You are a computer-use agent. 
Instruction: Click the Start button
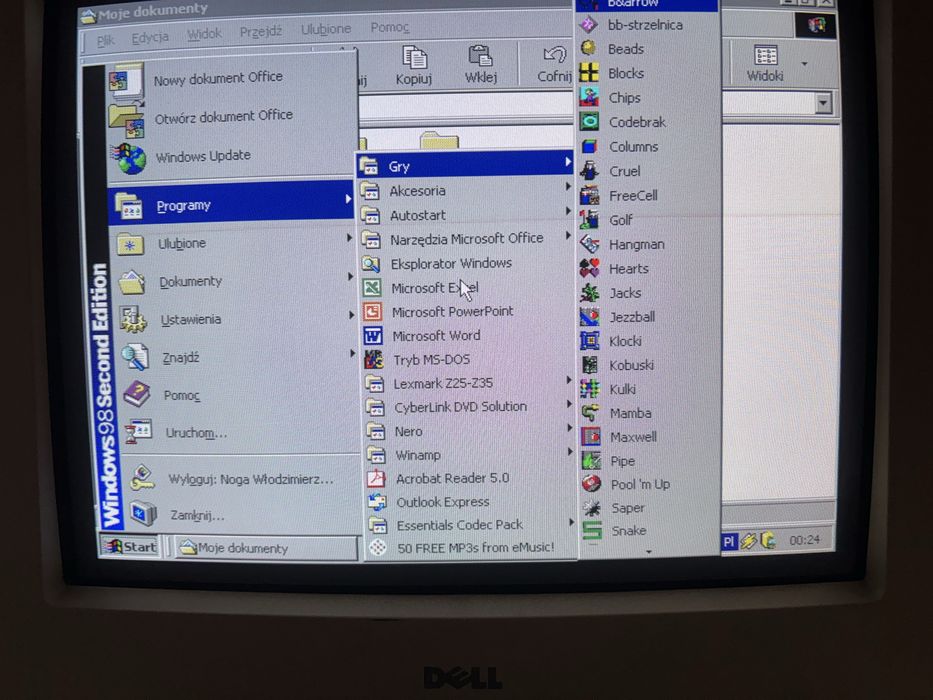[x=131, y=546]
